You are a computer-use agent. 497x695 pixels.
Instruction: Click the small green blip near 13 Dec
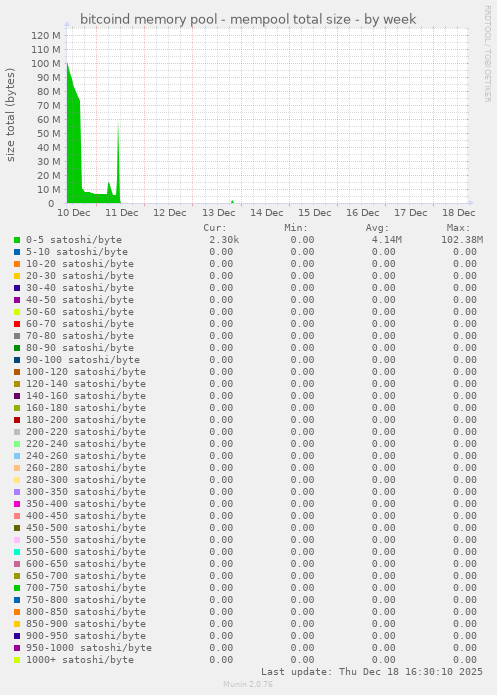232,202
